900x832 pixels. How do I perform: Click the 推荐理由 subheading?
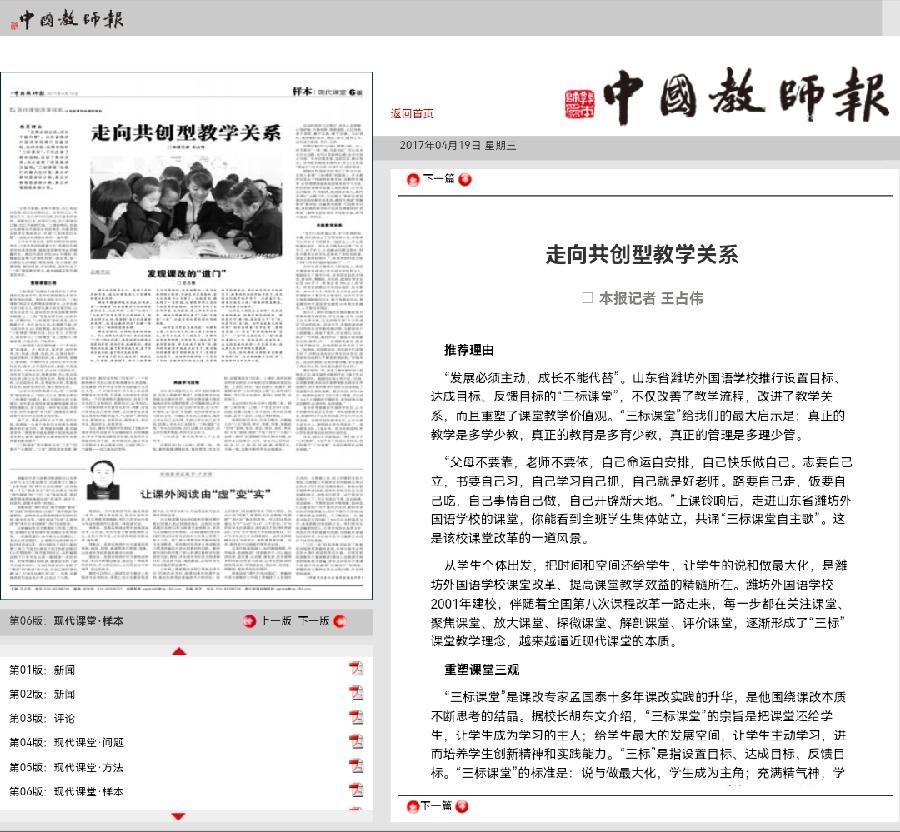[468, 350]
